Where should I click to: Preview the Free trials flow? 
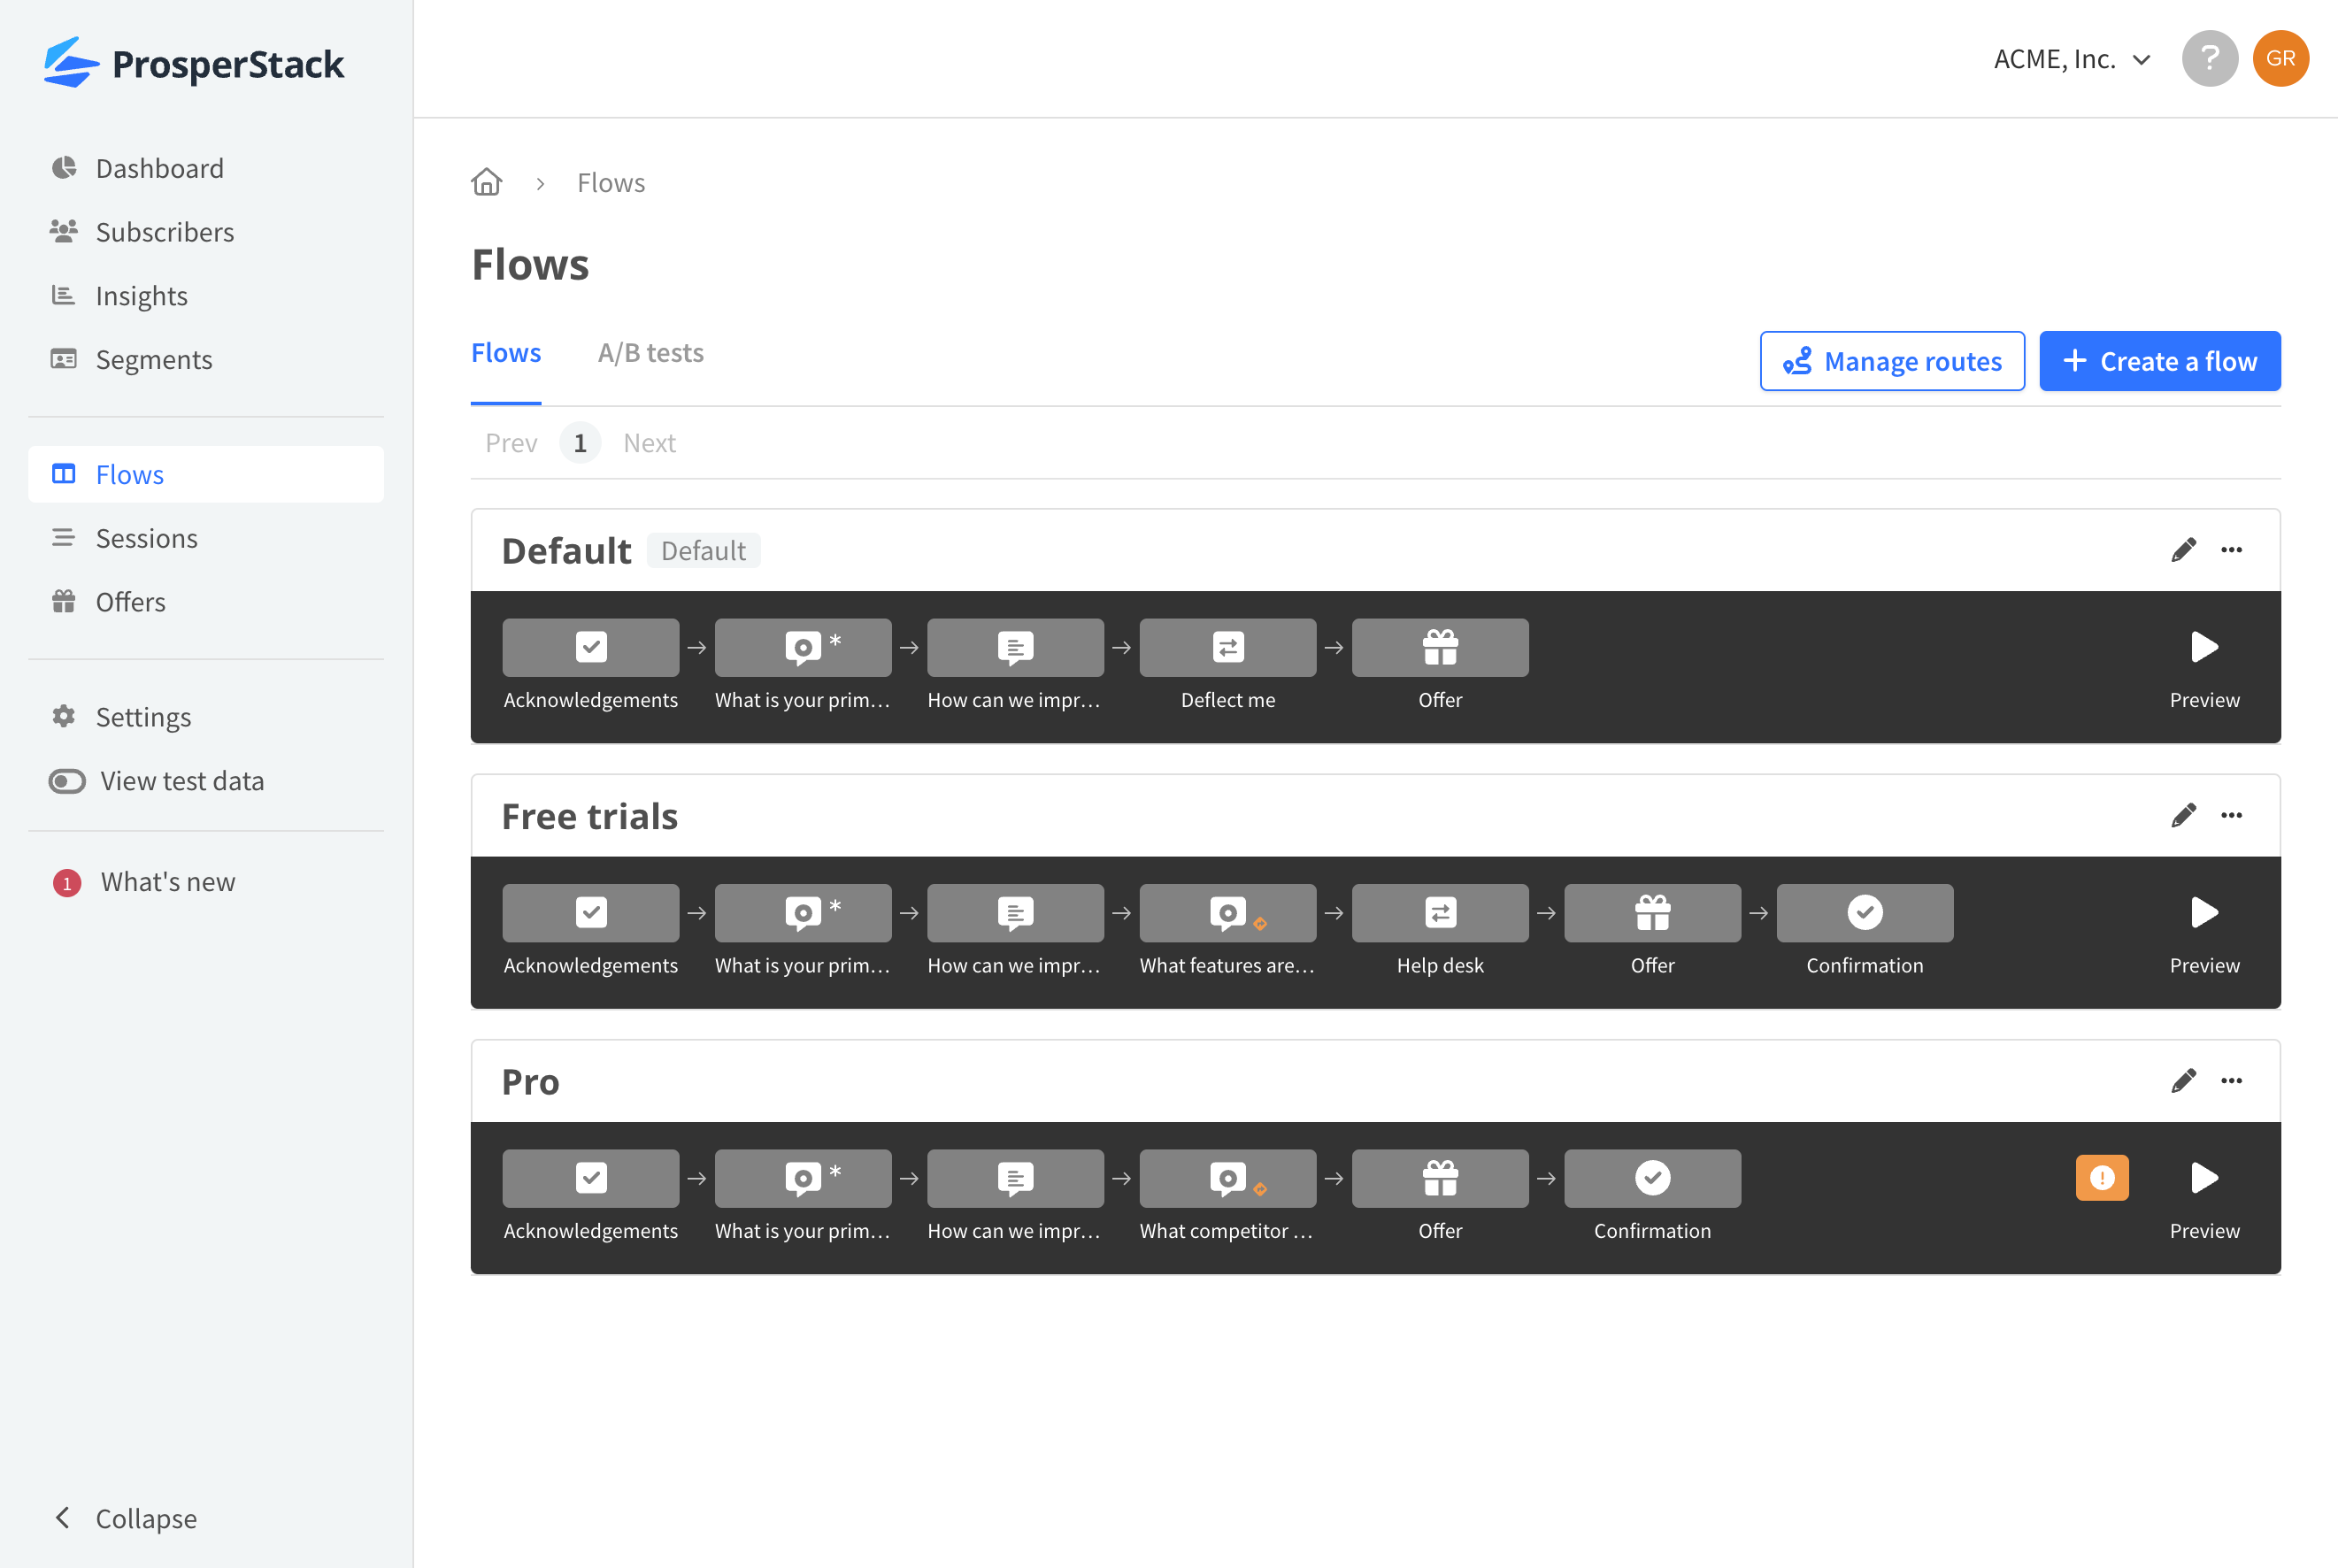click(2204, 912)
